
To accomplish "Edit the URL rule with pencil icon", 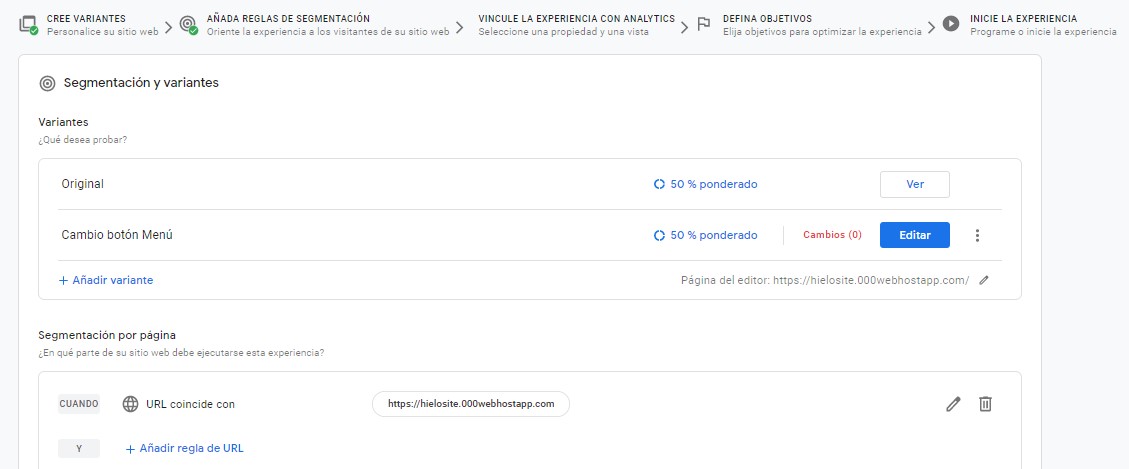I will [953, 404].
